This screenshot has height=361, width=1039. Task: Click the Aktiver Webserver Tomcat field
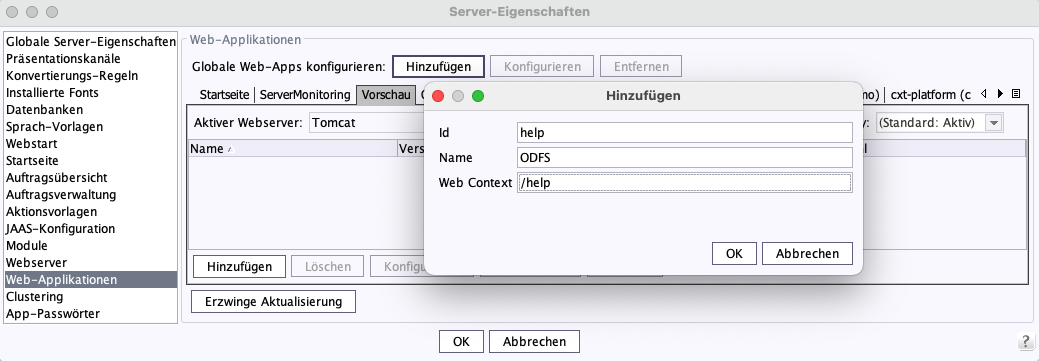coord(366,123)
